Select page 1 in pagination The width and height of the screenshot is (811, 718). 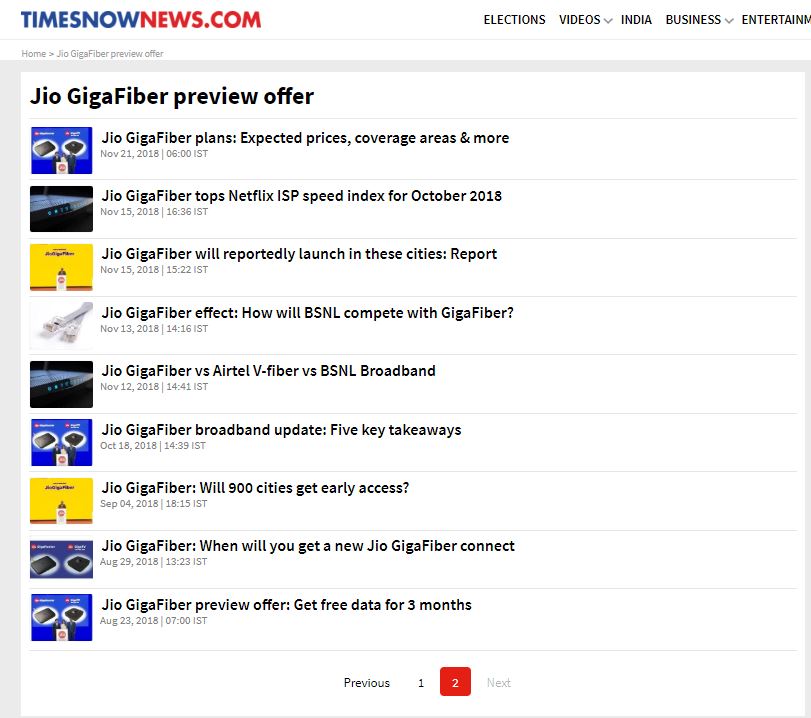[x=421, y=683]
